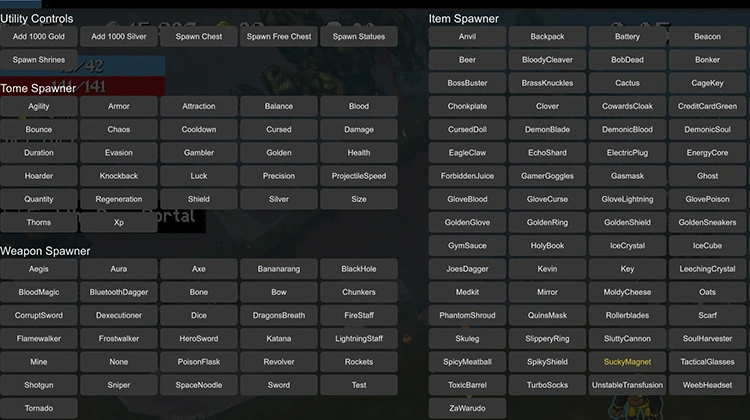Select the Frostwalker weapon
The width and height of the screenshot is (750, 420).
click(x=119, y=339)
